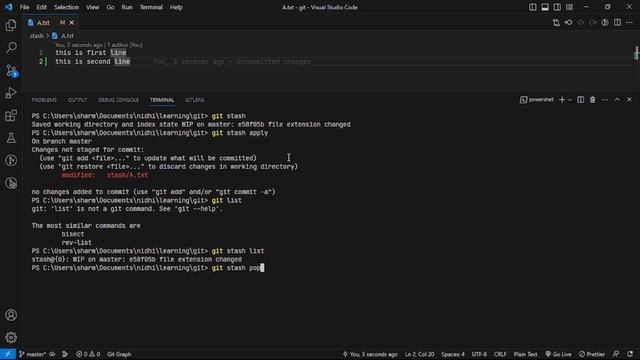The height and width of the screenshot is (360, 640).
Task: Split the terminal panel
Action: pos(580,100)
